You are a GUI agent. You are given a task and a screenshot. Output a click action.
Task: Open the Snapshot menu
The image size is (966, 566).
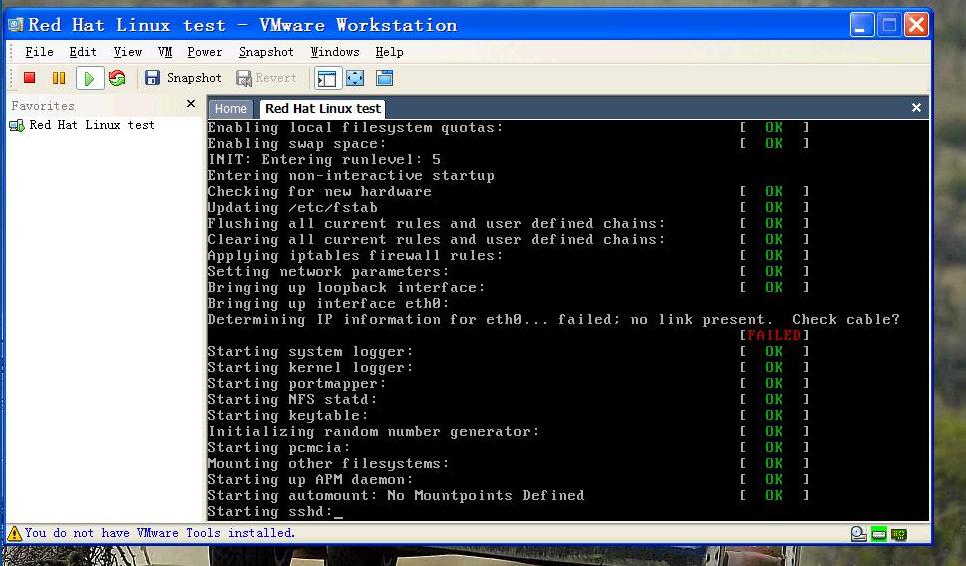point(266,52)
